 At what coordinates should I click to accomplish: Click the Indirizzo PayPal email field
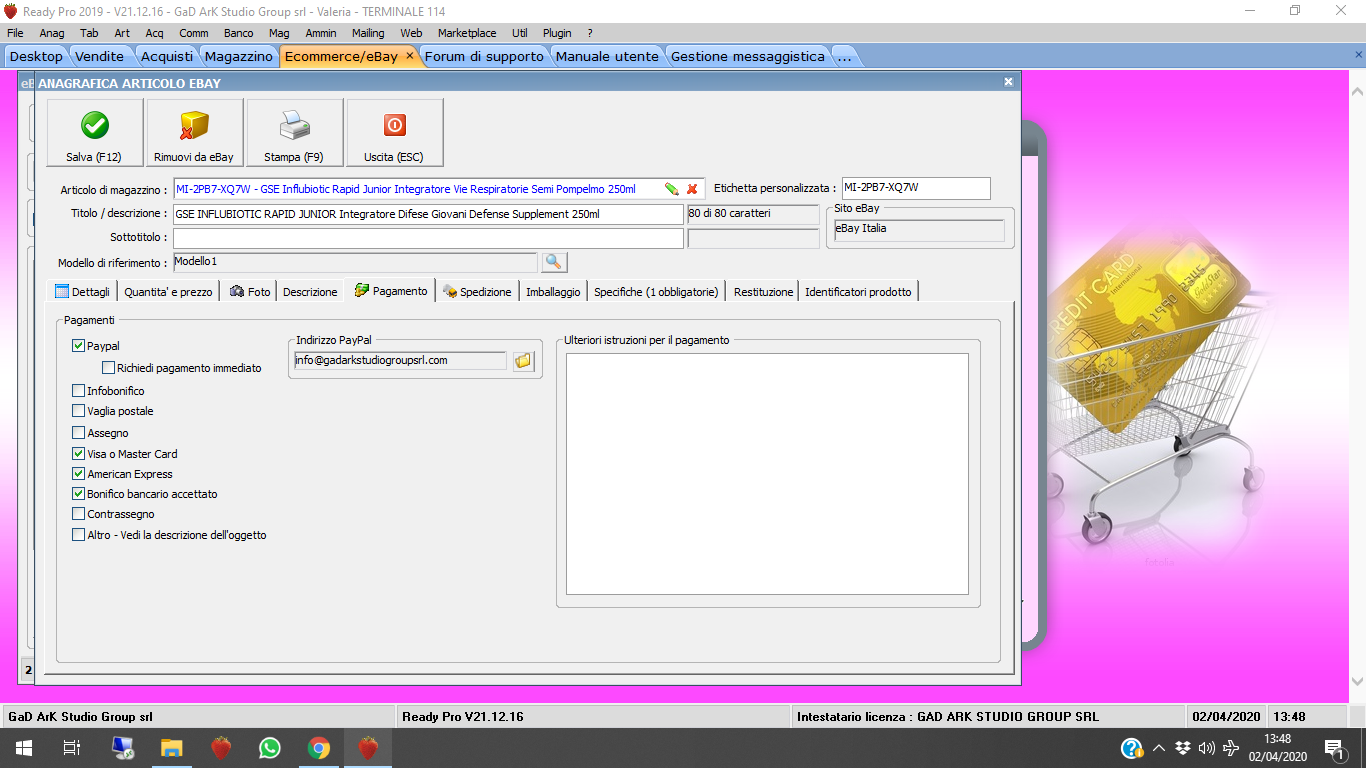(x=400, y=361)
